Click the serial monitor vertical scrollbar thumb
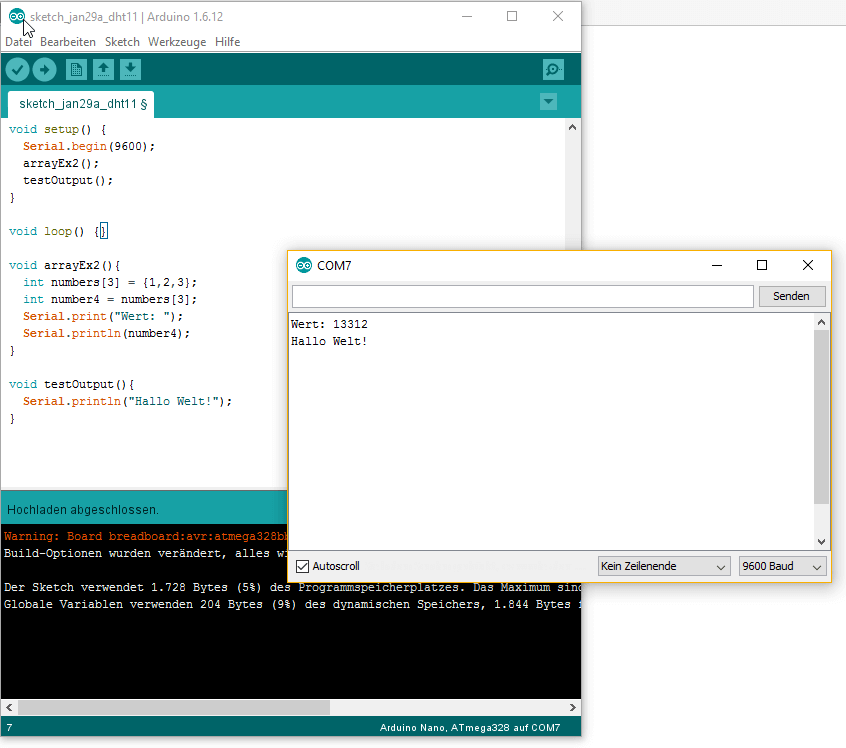Viewport: 846px width, 748px height. 821,417
